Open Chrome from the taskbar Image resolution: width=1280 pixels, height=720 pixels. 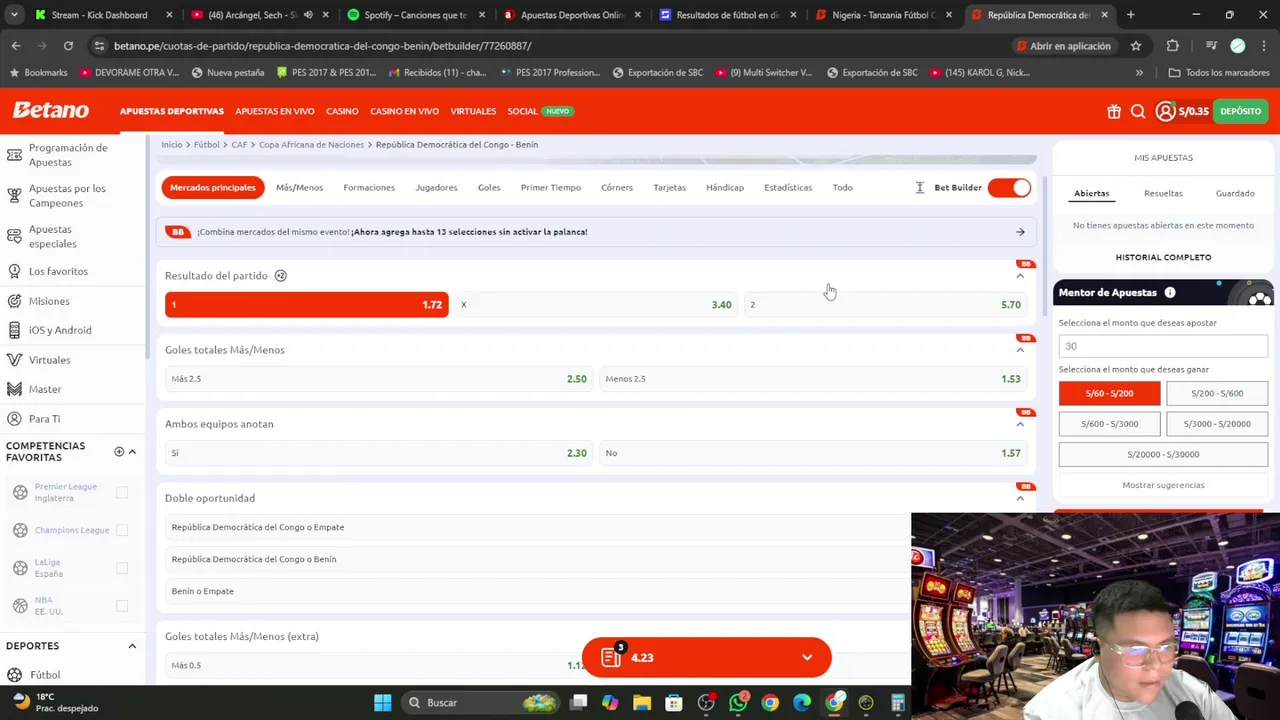pos(770,703)
